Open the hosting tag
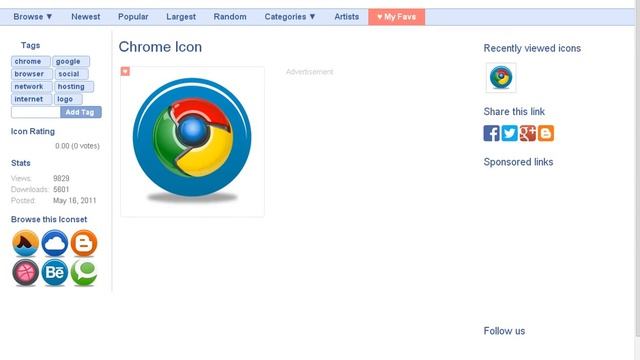The height and width of the screenshot is (360, 640). pos(74,87)
